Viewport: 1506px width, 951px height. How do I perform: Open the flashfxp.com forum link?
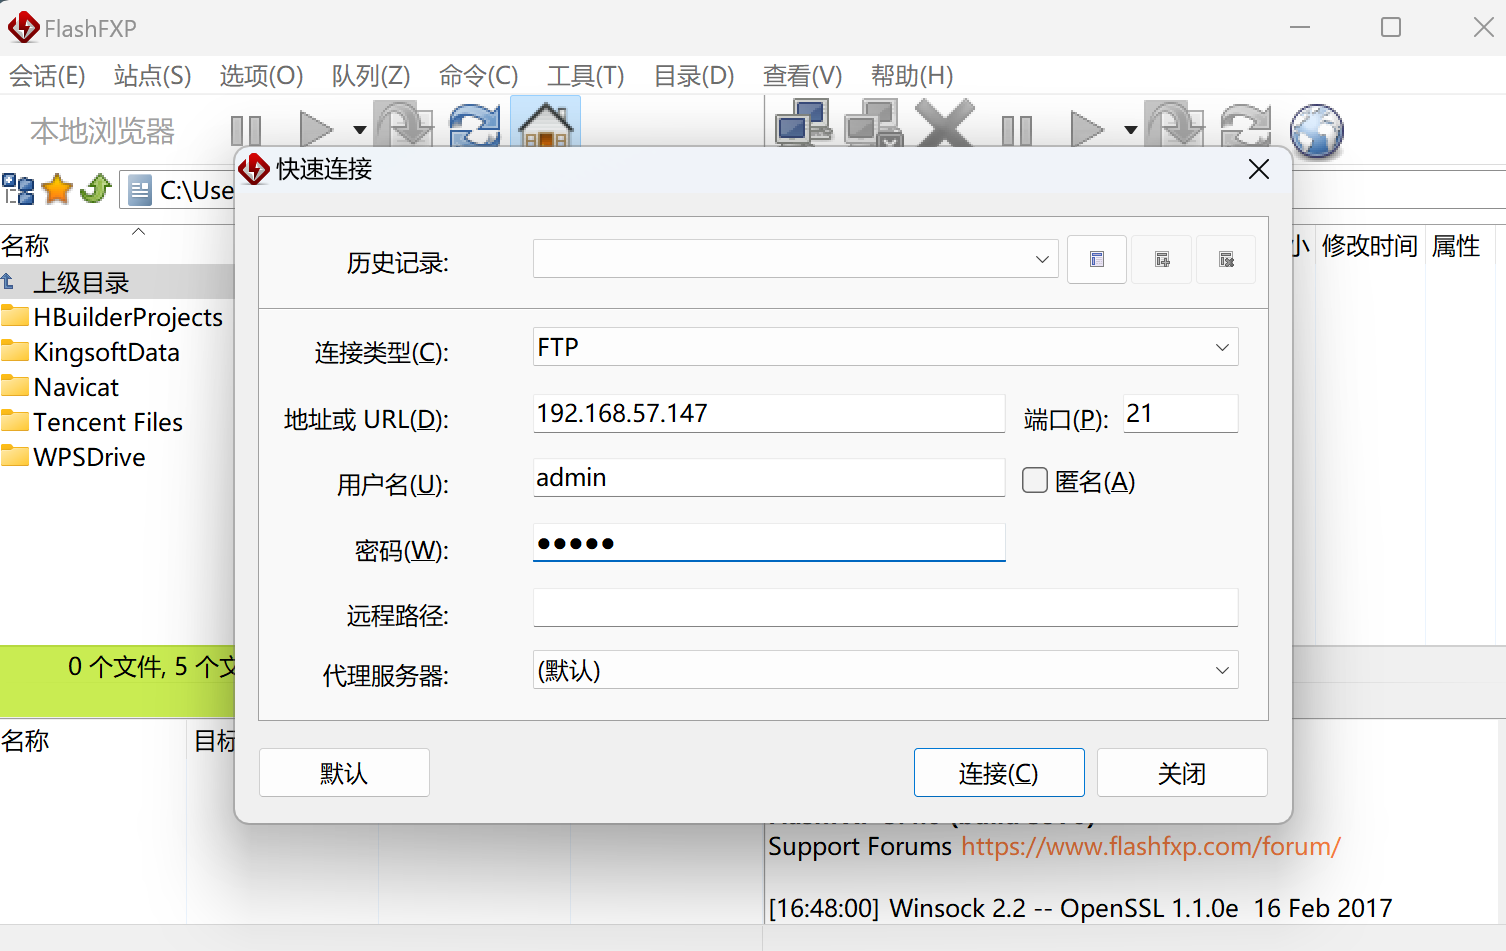coord(1151,847)
